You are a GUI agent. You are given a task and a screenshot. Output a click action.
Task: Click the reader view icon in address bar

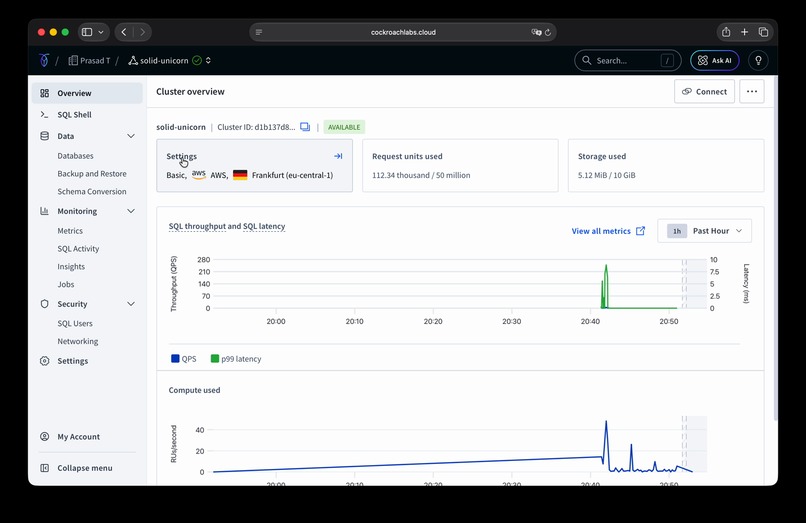(x=259, y=32)
